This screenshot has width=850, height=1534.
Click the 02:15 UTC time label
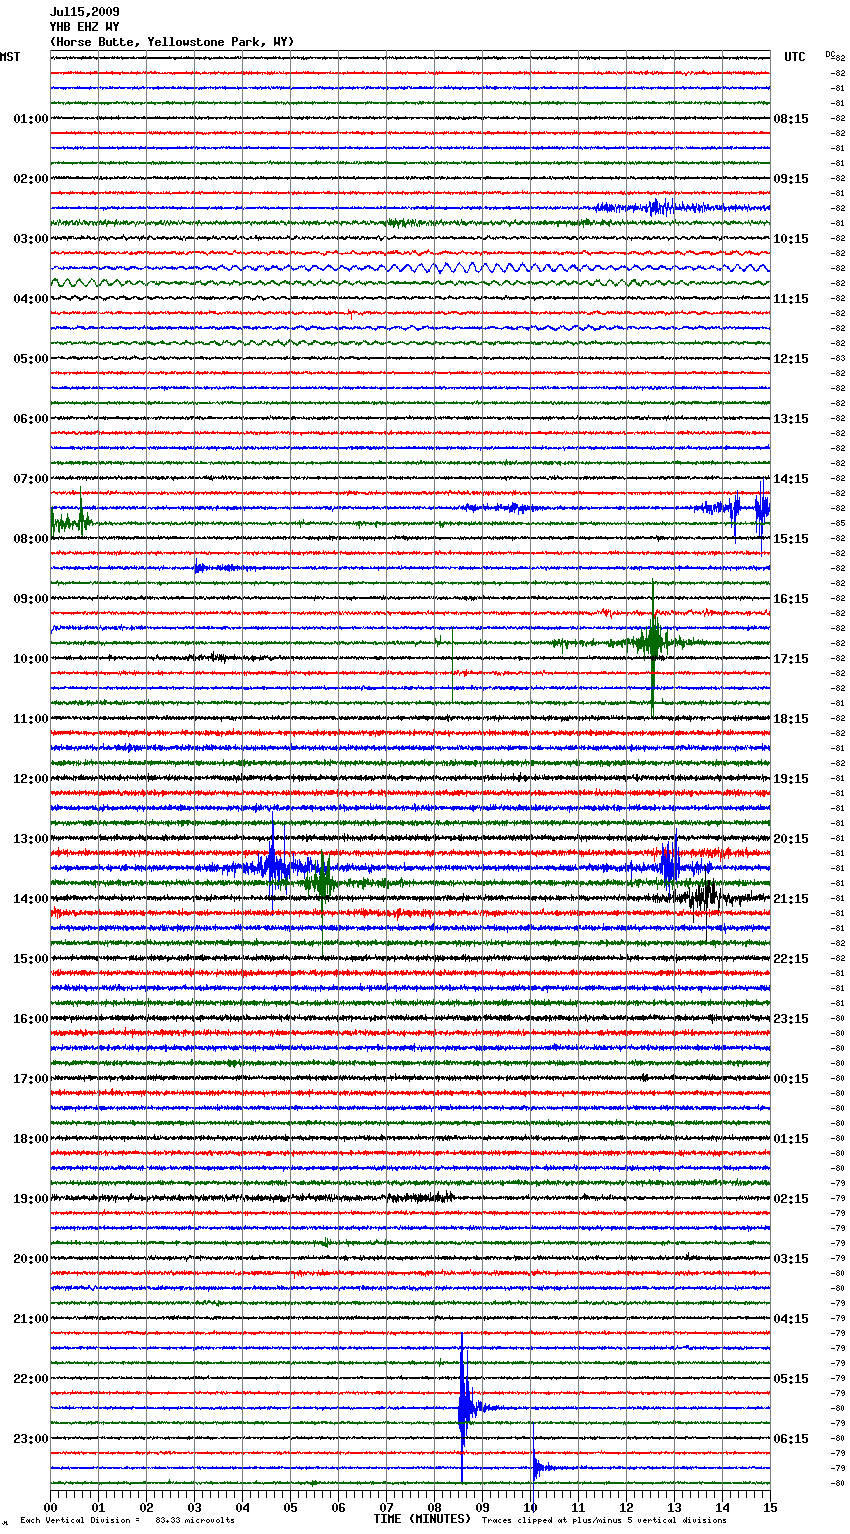click(x=791, y=1199)
